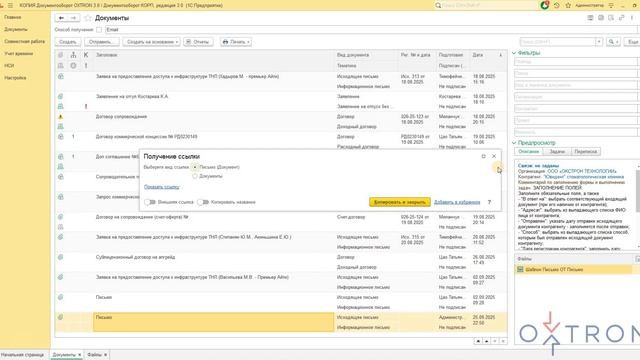Image resolution: width=640 pixels, height=360 pixels.
Task: Click file icon next to Шаблон Письмо
Action: click(x=520, y=269)
